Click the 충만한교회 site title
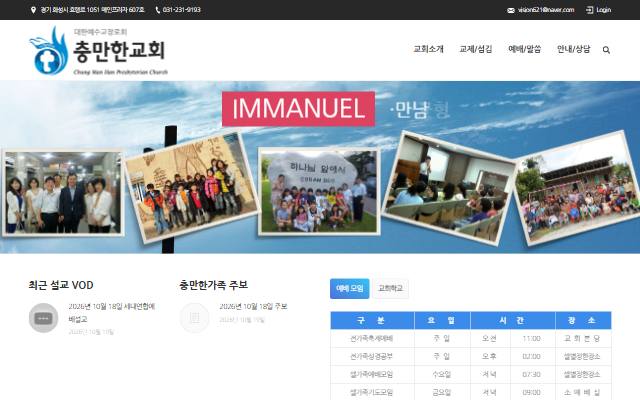Screen dimensions: 640x400 (x=119, y=51)
